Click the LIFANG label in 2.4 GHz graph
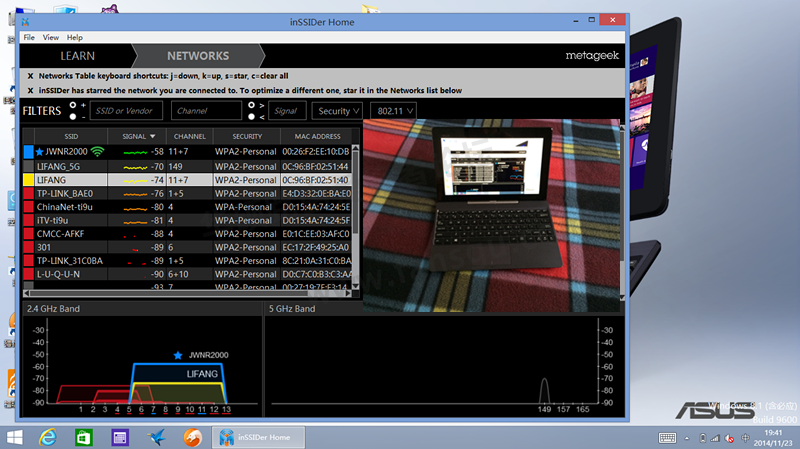800x449 pixels. click(x=202, y=374)
